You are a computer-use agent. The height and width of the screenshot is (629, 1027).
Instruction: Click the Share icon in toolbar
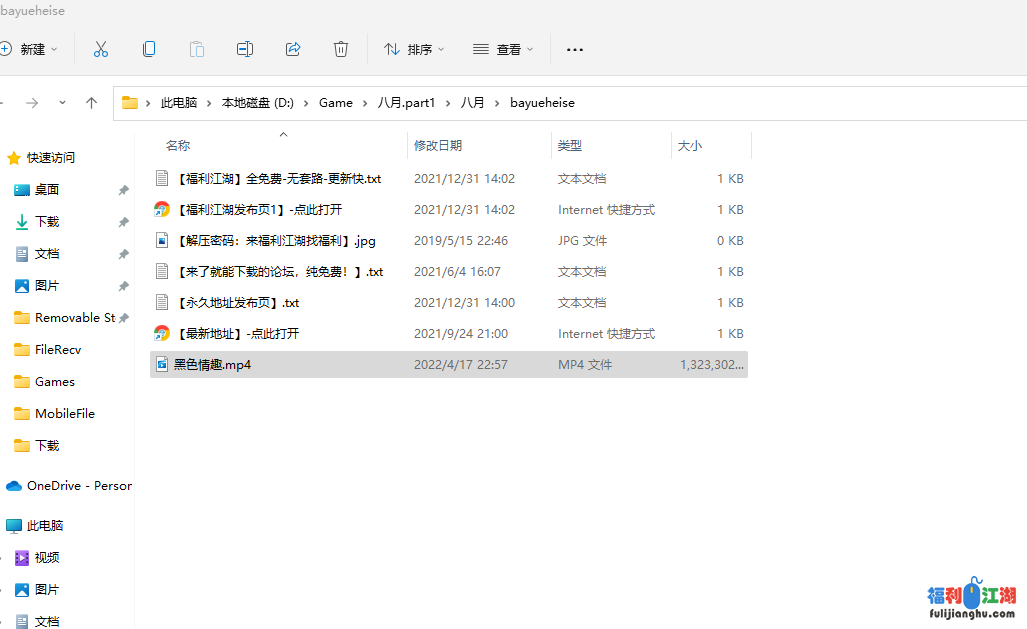point(293,49)
